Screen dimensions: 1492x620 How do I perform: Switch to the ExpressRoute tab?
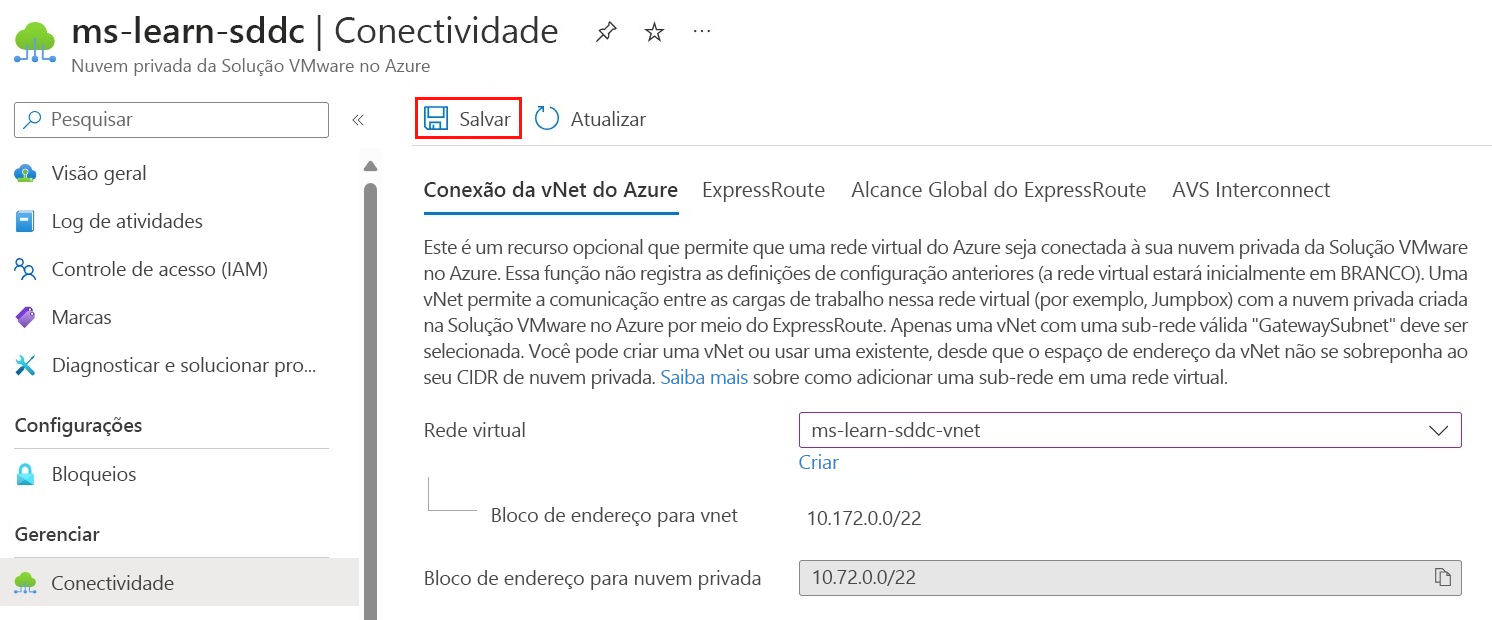(763, 189)
